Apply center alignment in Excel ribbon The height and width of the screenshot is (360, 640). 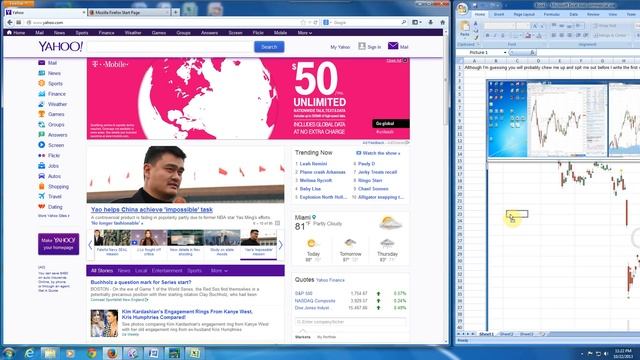pyautogui.click(x=562, y=36)
